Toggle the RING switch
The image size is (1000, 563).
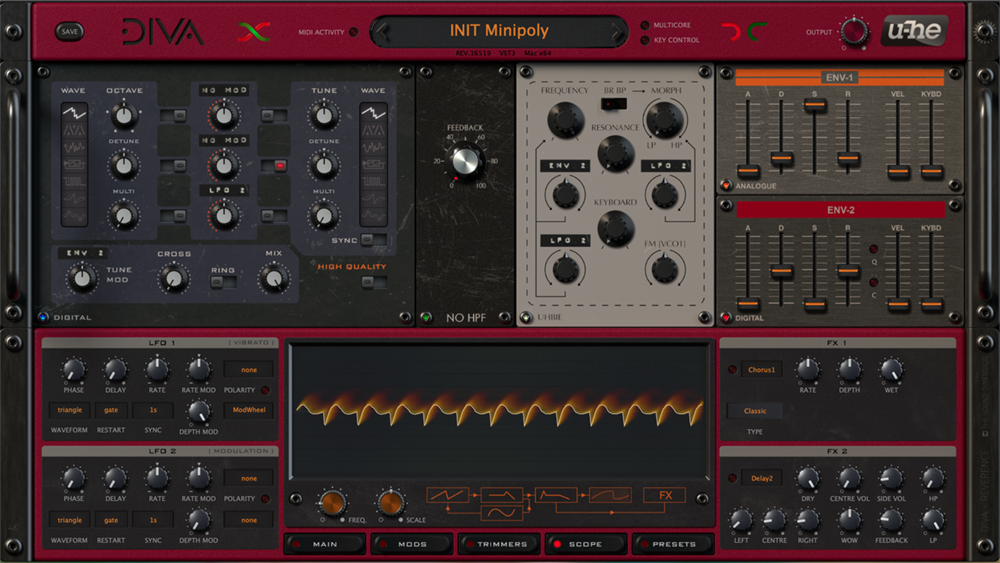click(223, 282)
